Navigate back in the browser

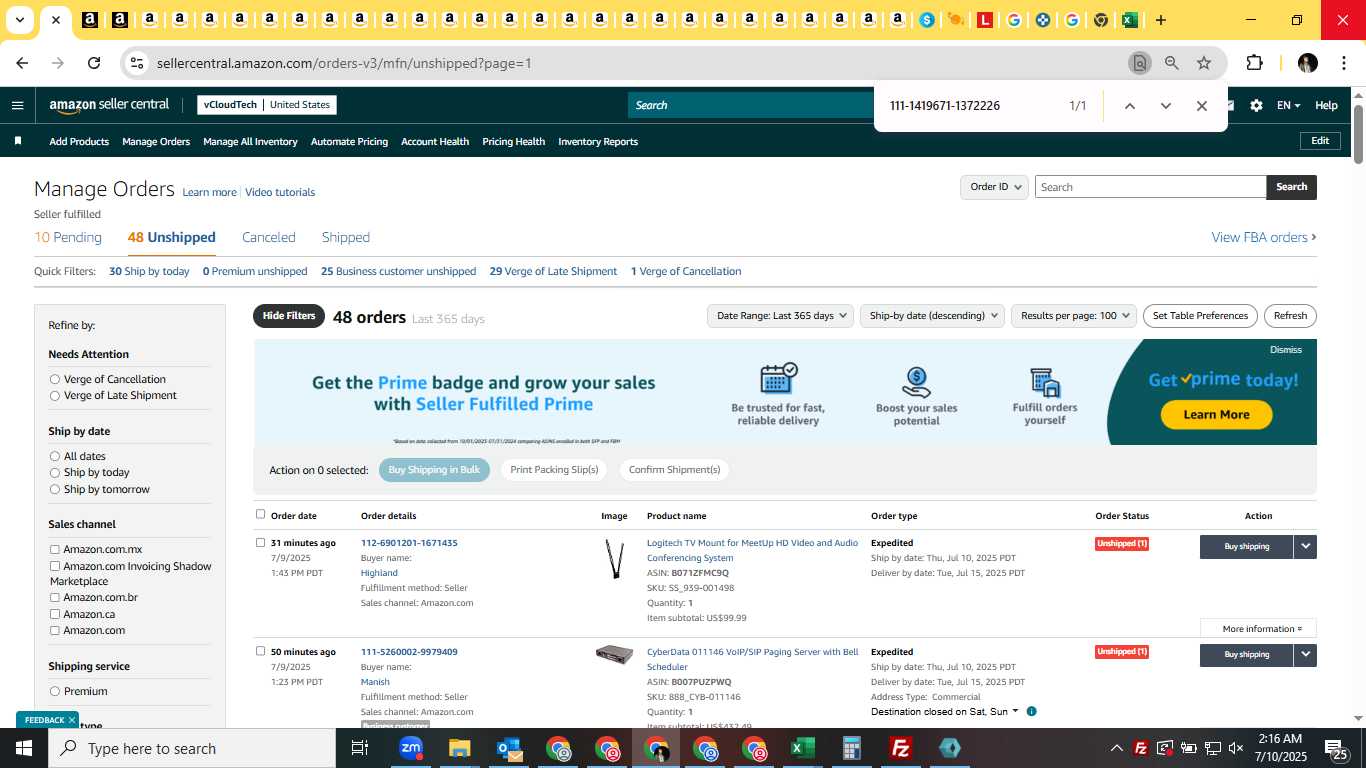(22, 63)
